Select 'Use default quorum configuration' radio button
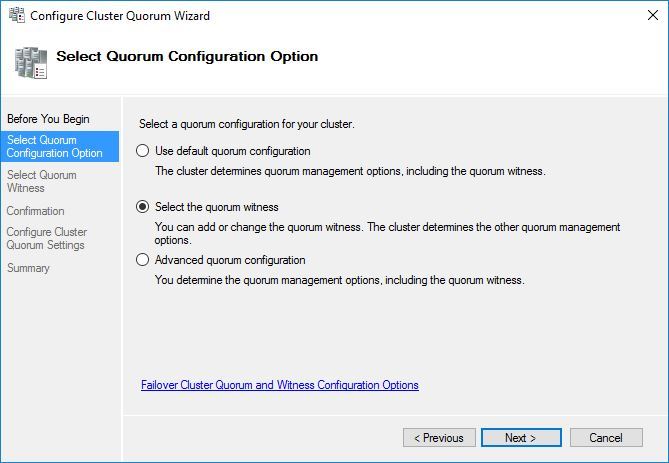Viewport: 669px width, 463px height. click(142, 151)
